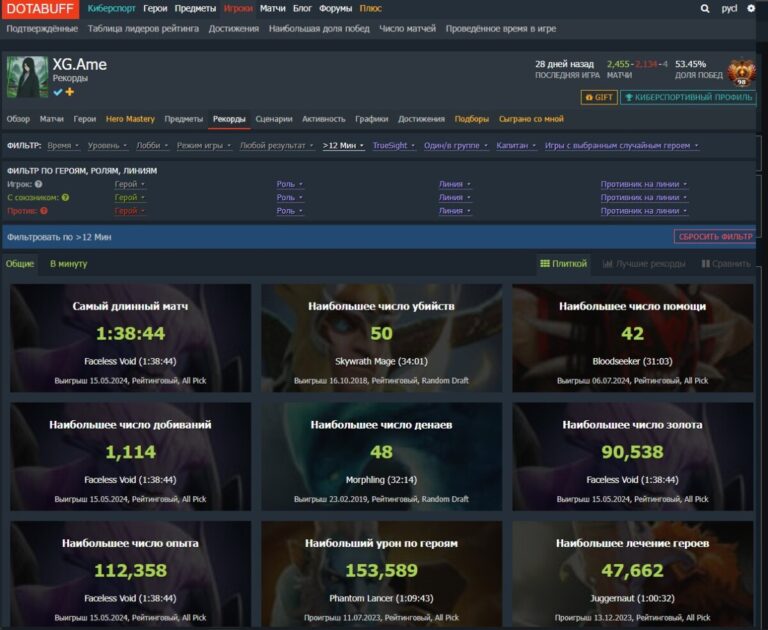
Task: Click the pycl account link
Action: pos(729,8)
